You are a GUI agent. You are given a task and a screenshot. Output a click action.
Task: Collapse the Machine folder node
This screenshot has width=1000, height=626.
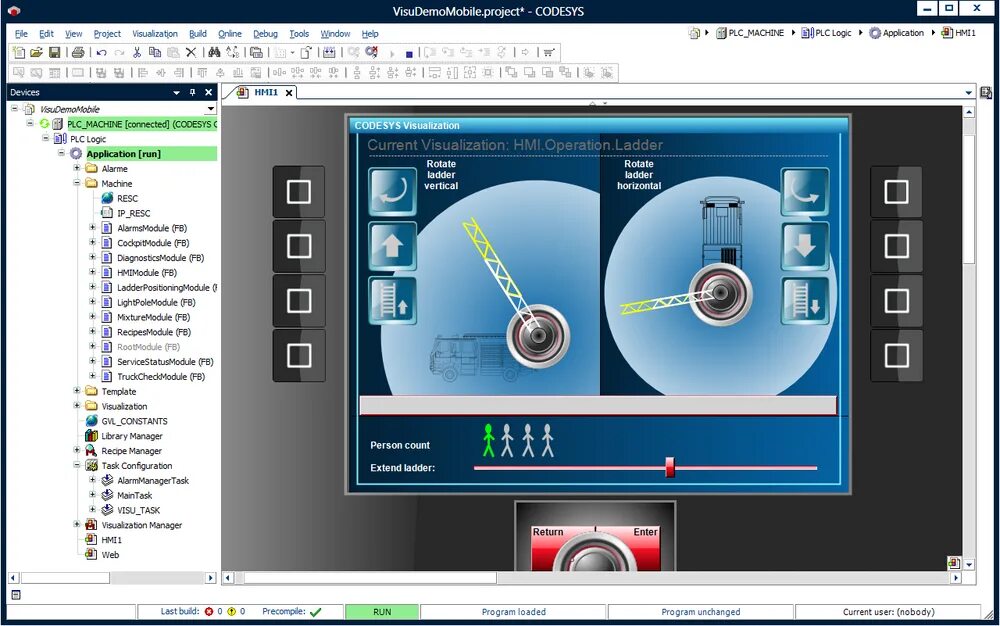pyautogui.click(x=77, y=183)
